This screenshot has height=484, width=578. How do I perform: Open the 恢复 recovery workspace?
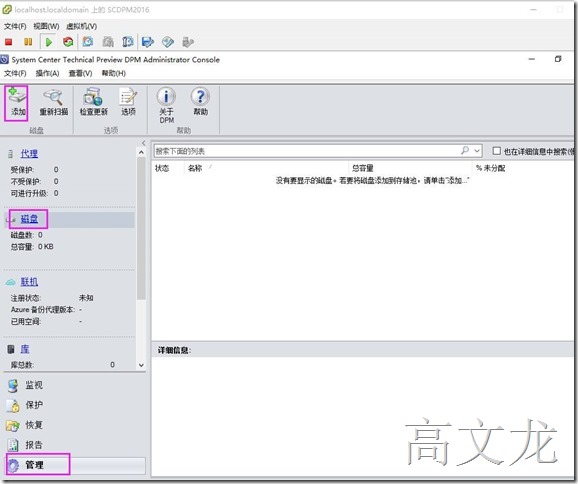[34, 425]
